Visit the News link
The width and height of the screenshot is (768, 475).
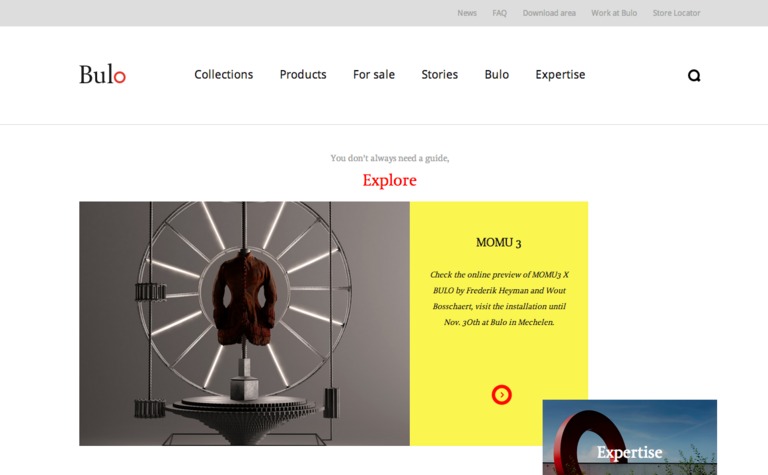coord(467,13)
